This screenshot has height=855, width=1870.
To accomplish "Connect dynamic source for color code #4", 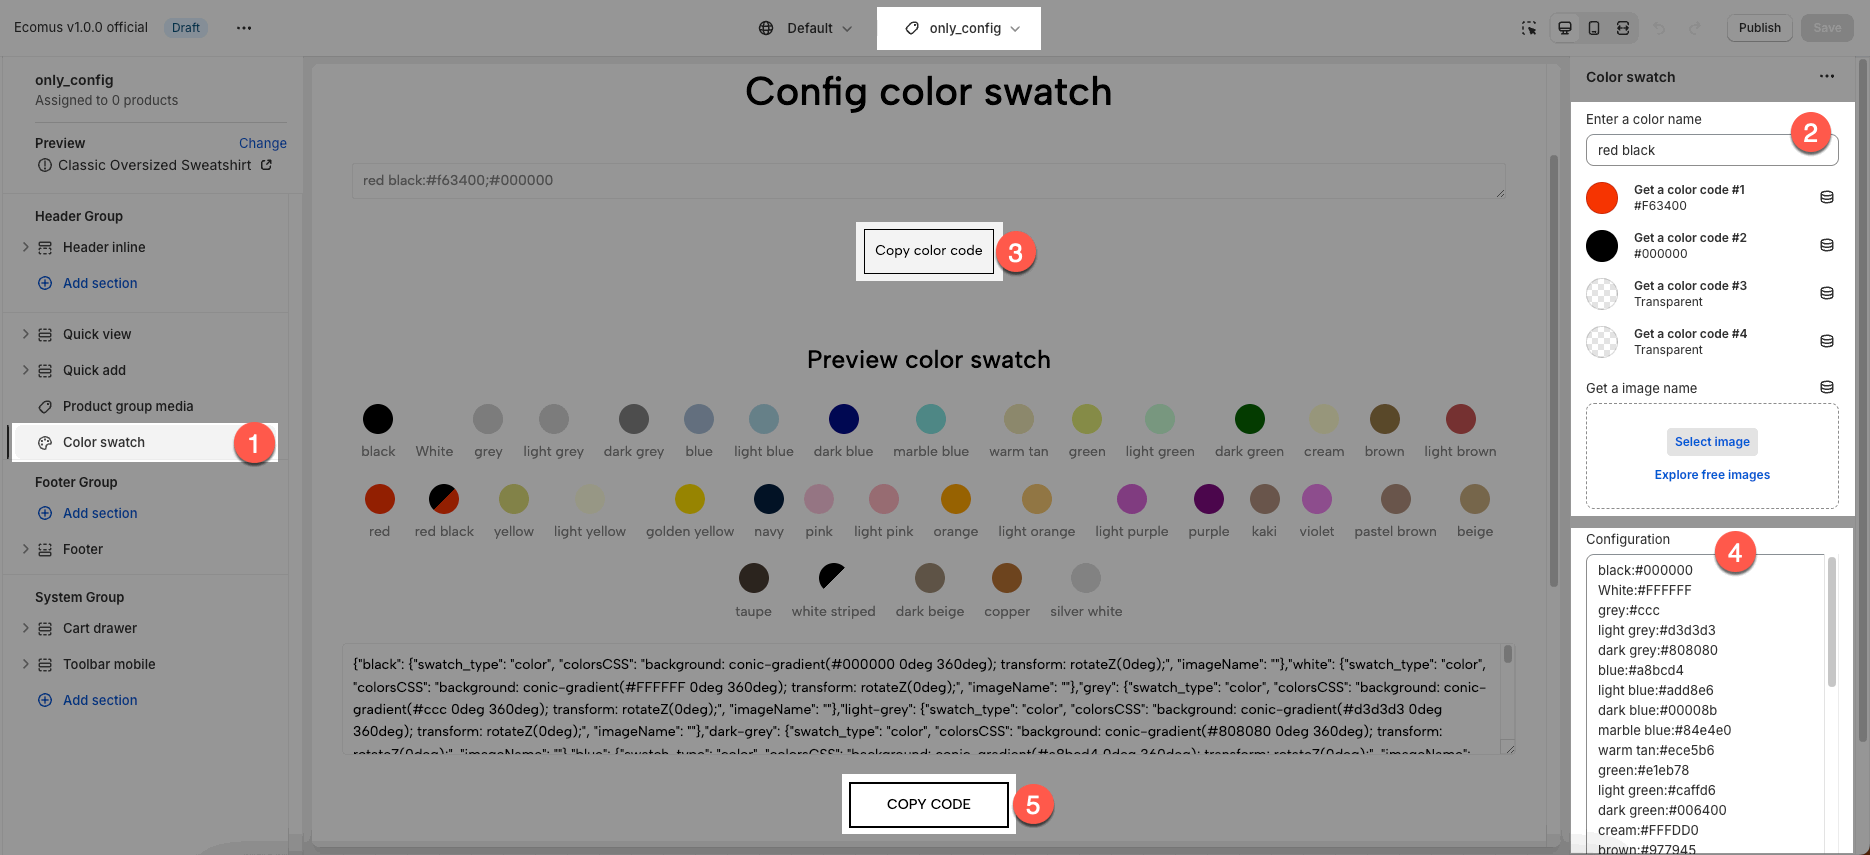I will (1827, 341).
